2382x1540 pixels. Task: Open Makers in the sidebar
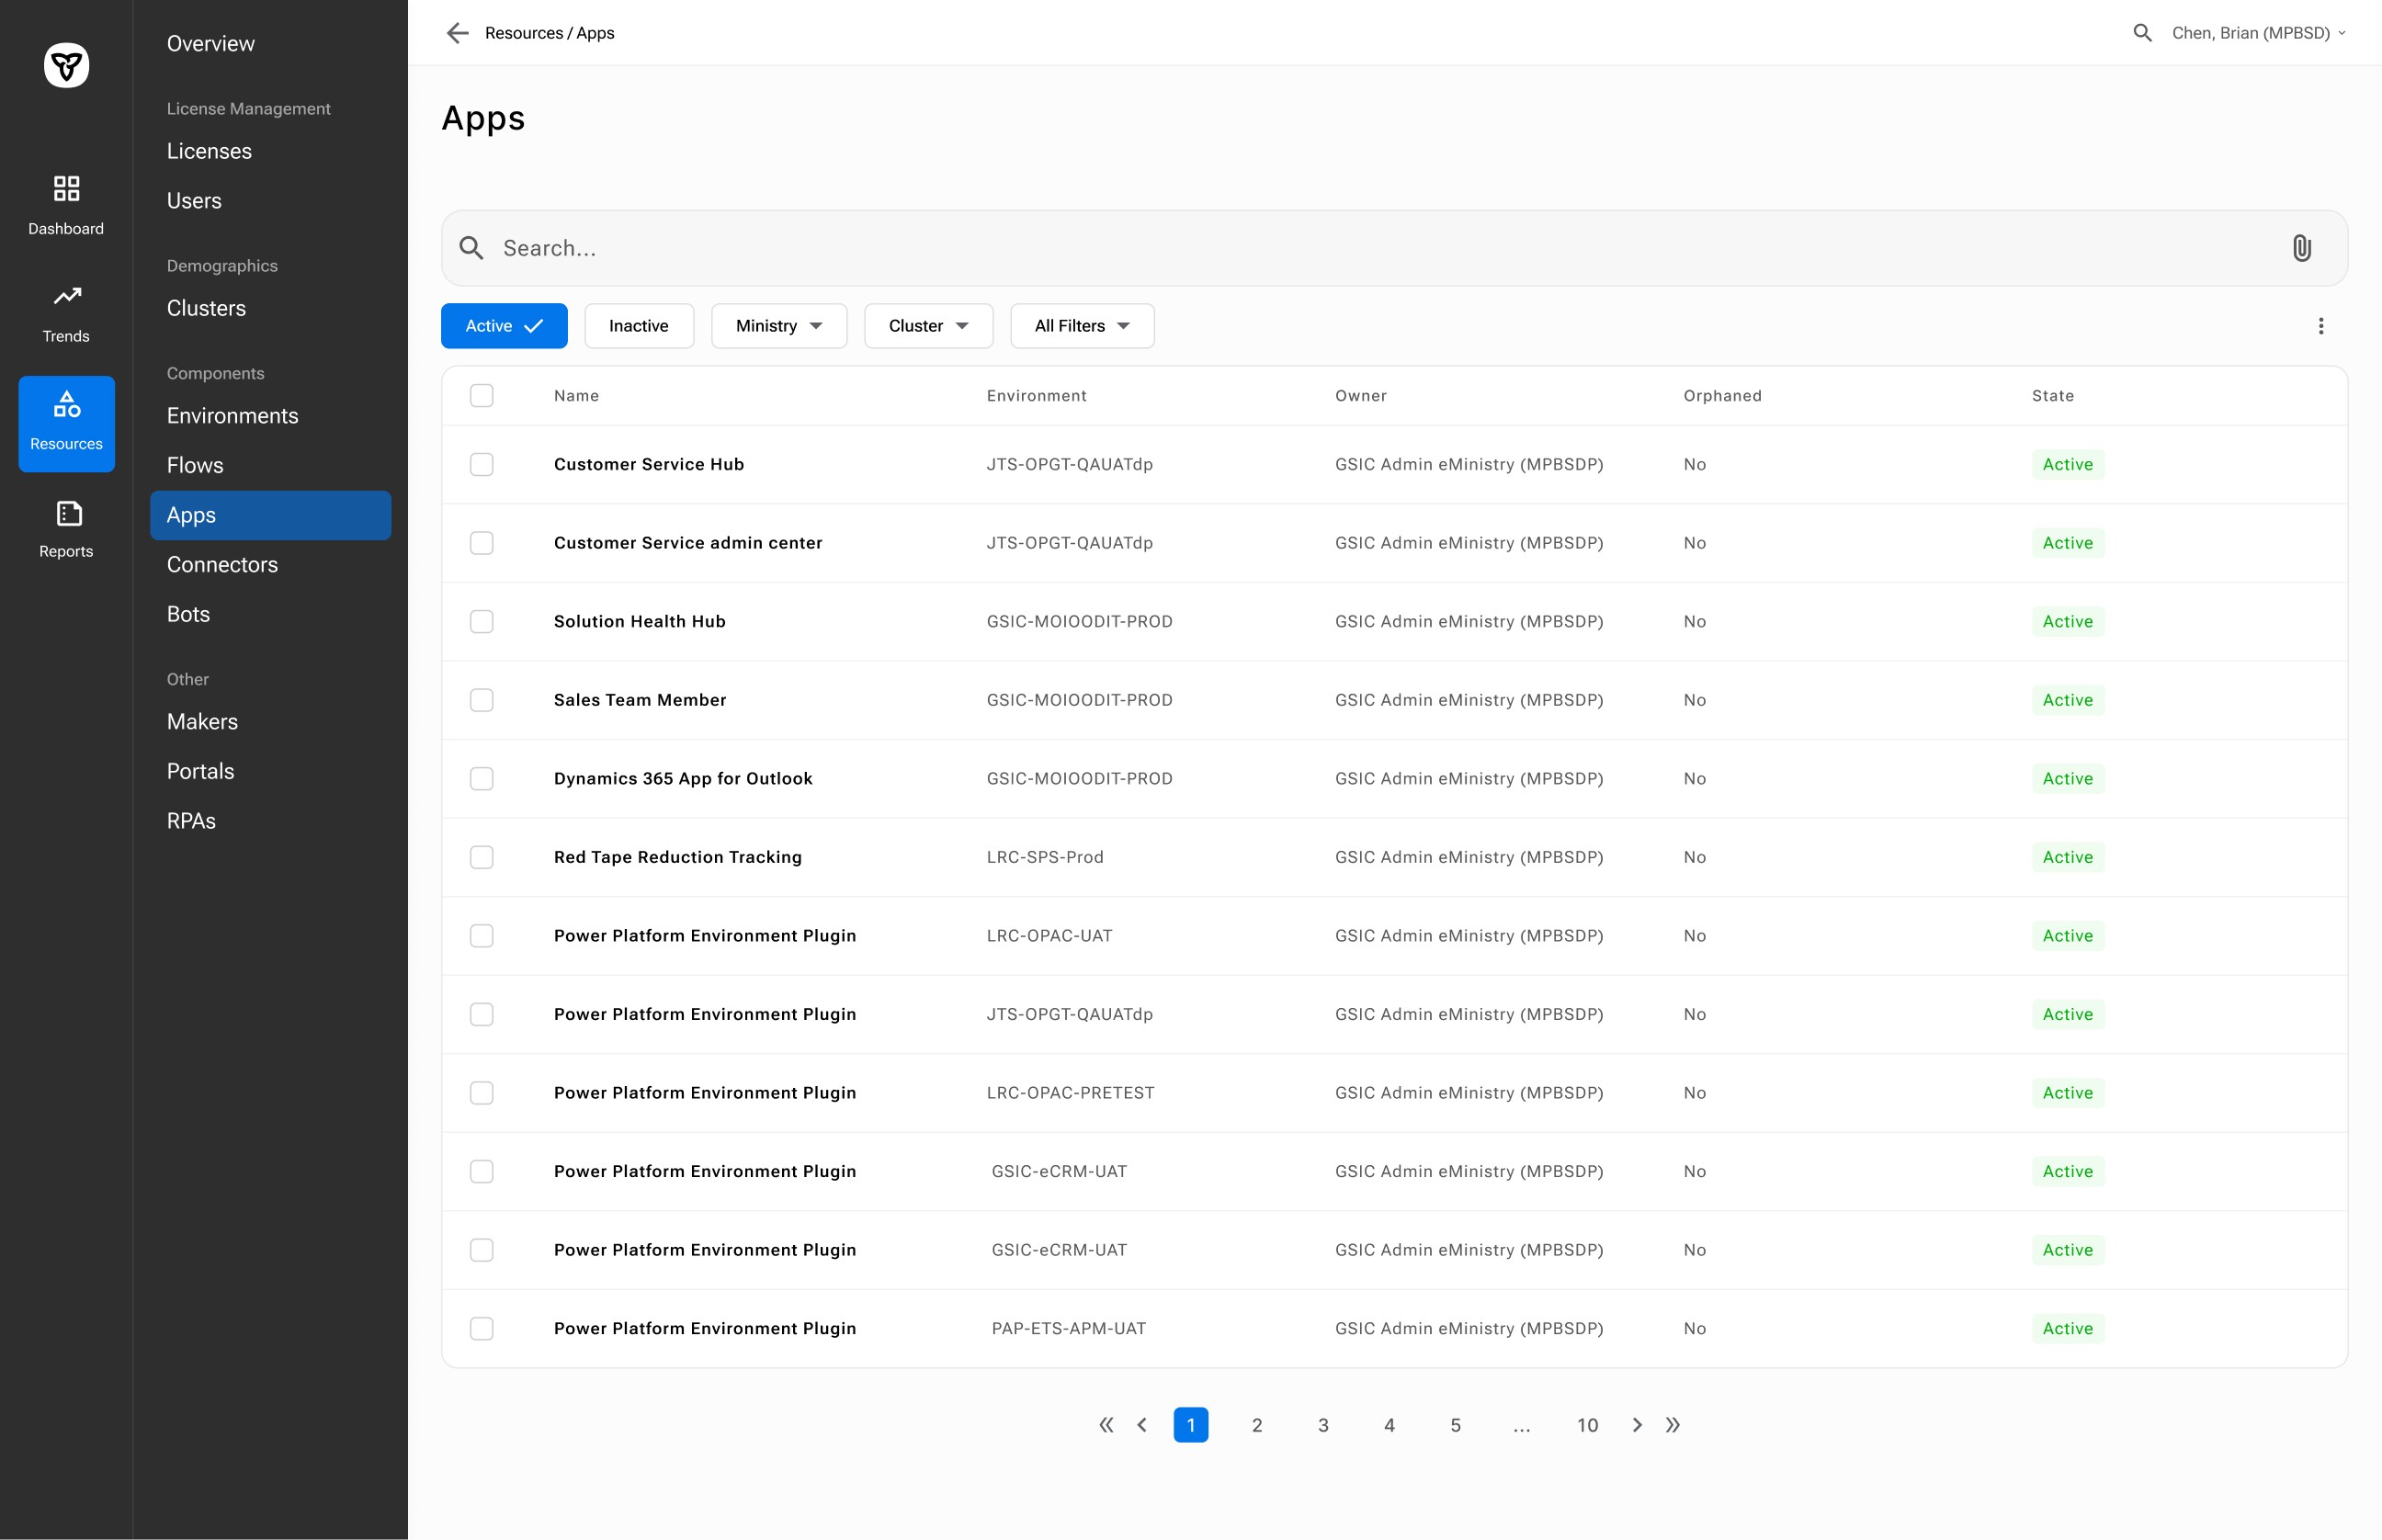click(x=202, y=722)
